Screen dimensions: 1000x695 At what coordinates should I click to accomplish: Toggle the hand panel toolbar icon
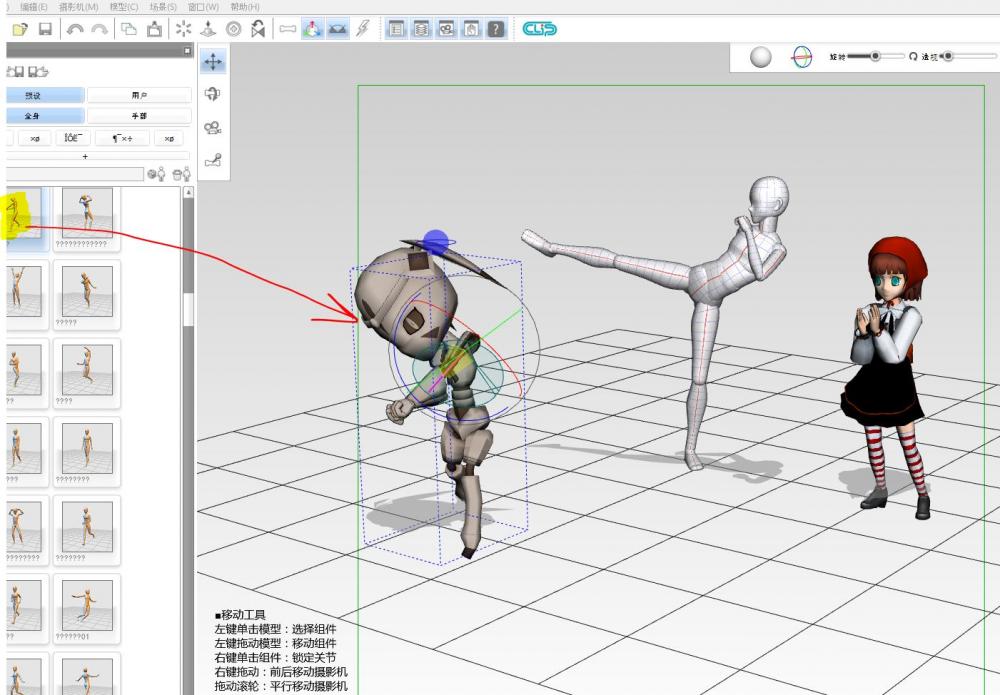471,29
